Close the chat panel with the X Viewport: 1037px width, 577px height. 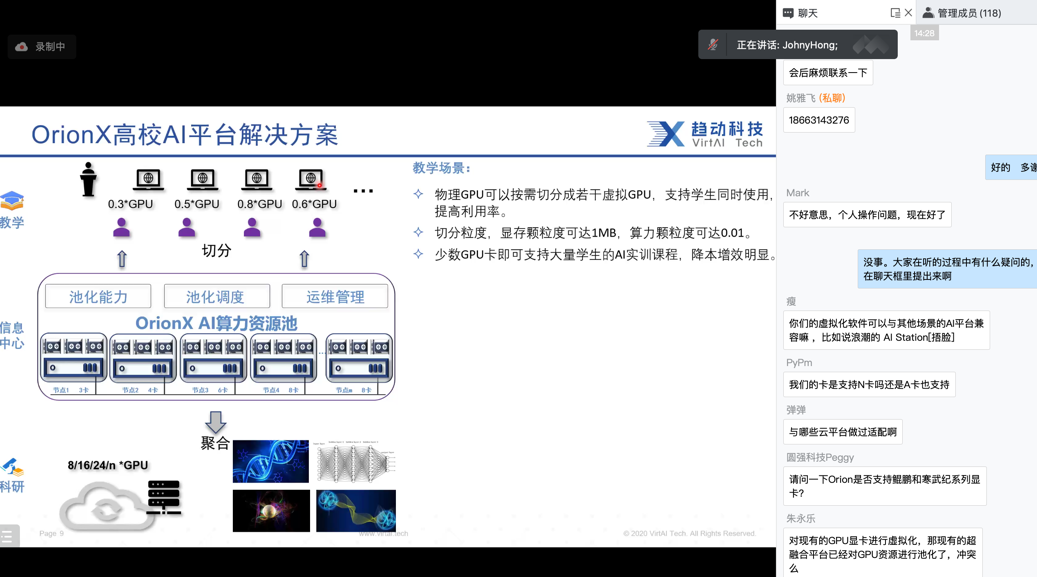(x=908, y=12)
